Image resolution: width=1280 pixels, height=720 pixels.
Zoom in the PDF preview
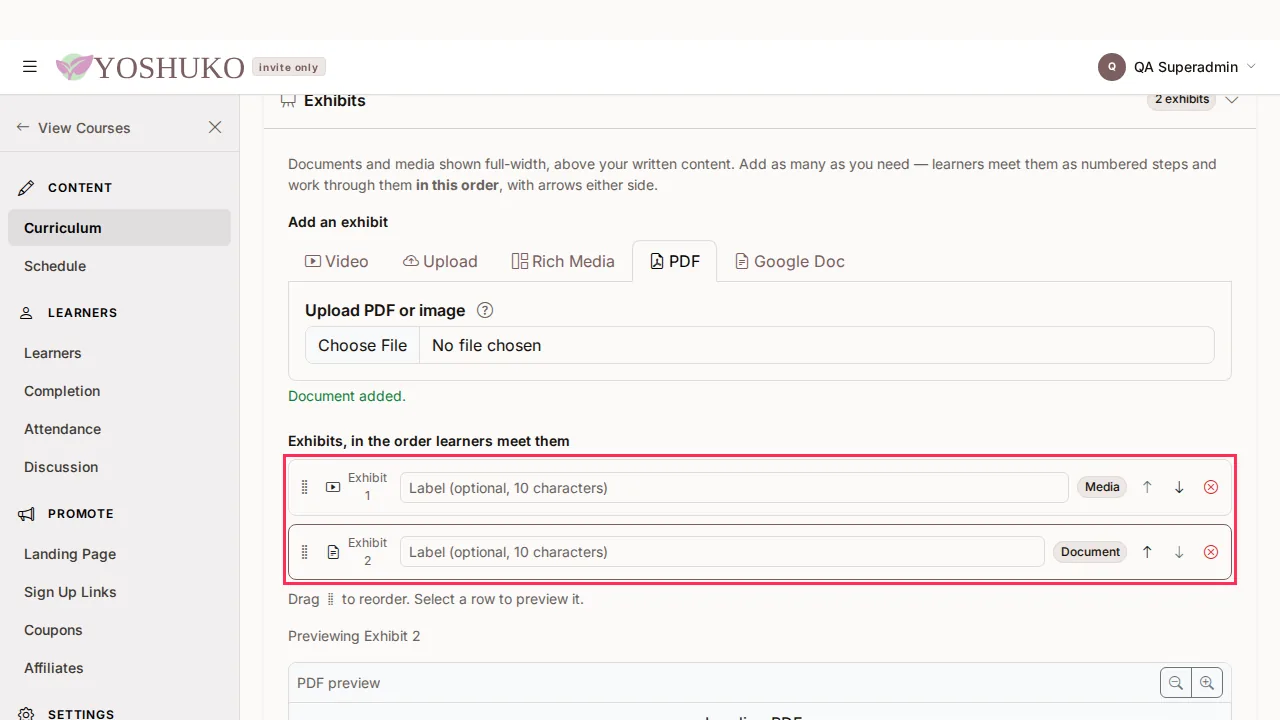pyautogui.click(x=1207, y=683)
